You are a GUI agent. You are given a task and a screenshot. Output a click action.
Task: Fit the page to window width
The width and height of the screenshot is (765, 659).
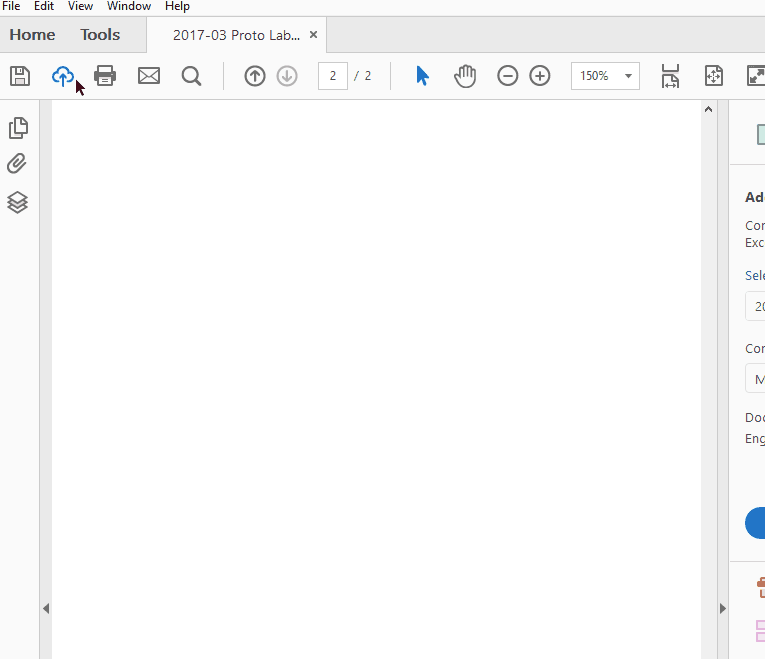point(670,76)
